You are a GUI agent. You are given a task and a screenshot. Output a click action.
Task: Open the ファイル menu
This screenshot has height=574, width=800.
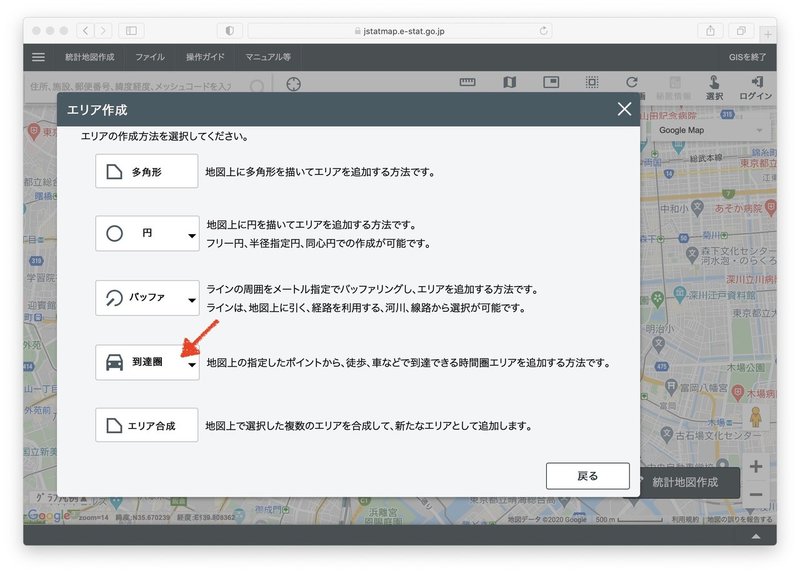pyautogui.click(x=149, y=57)
